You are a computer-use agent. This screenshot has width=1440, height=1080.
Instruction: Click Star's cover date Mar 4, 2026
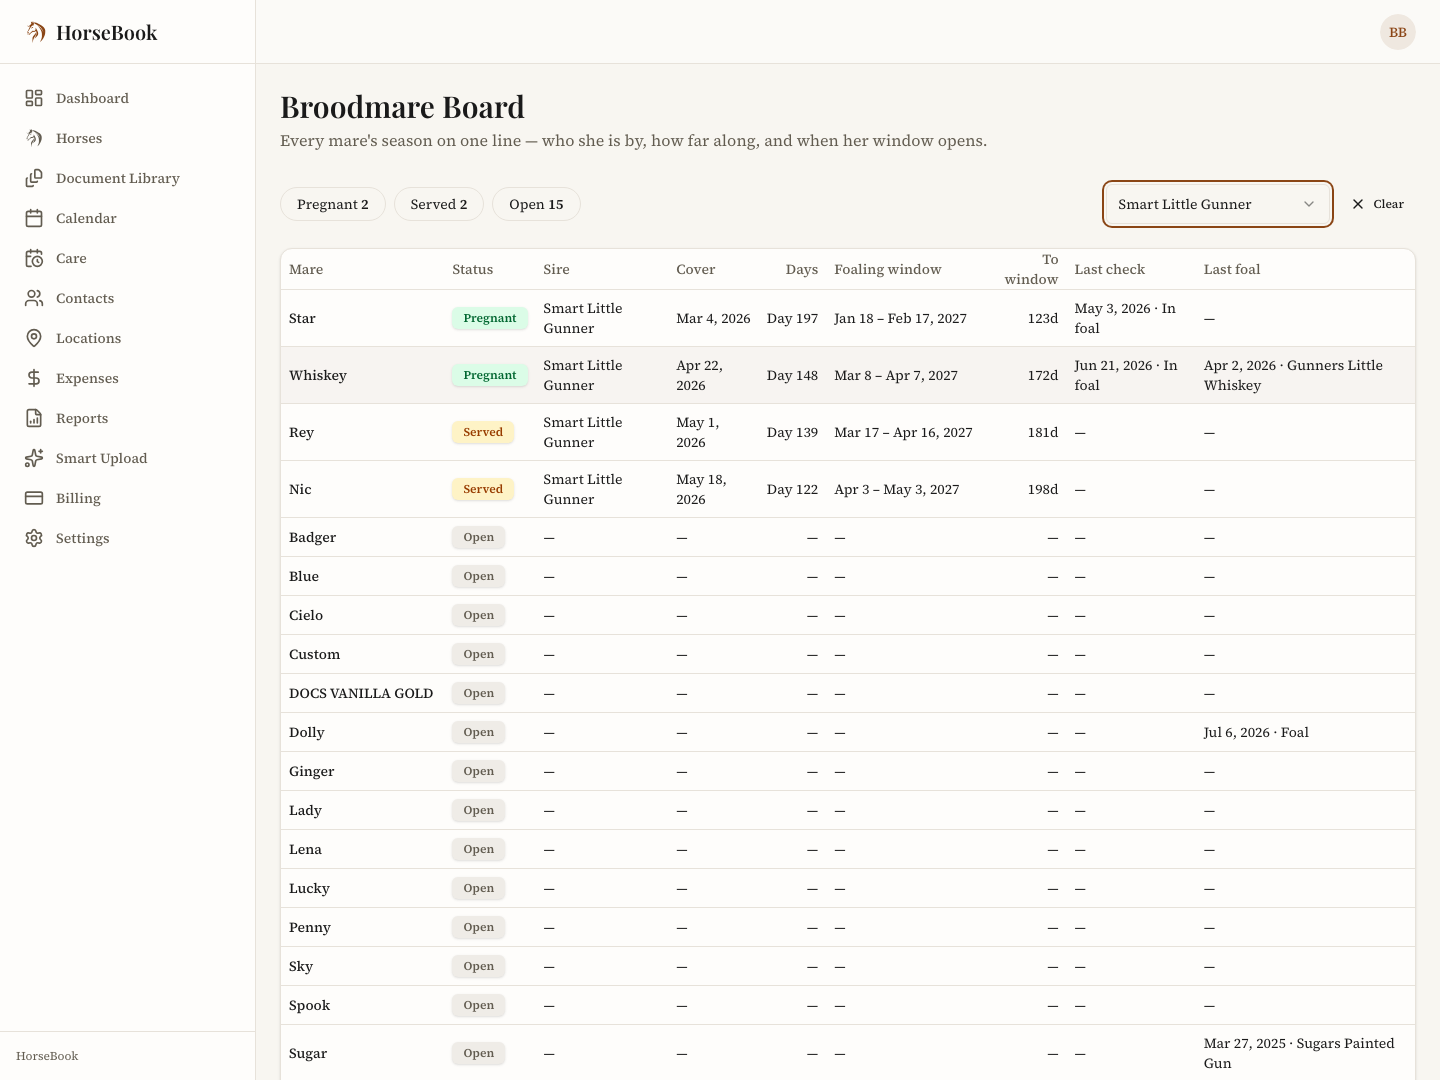point(713,318)
